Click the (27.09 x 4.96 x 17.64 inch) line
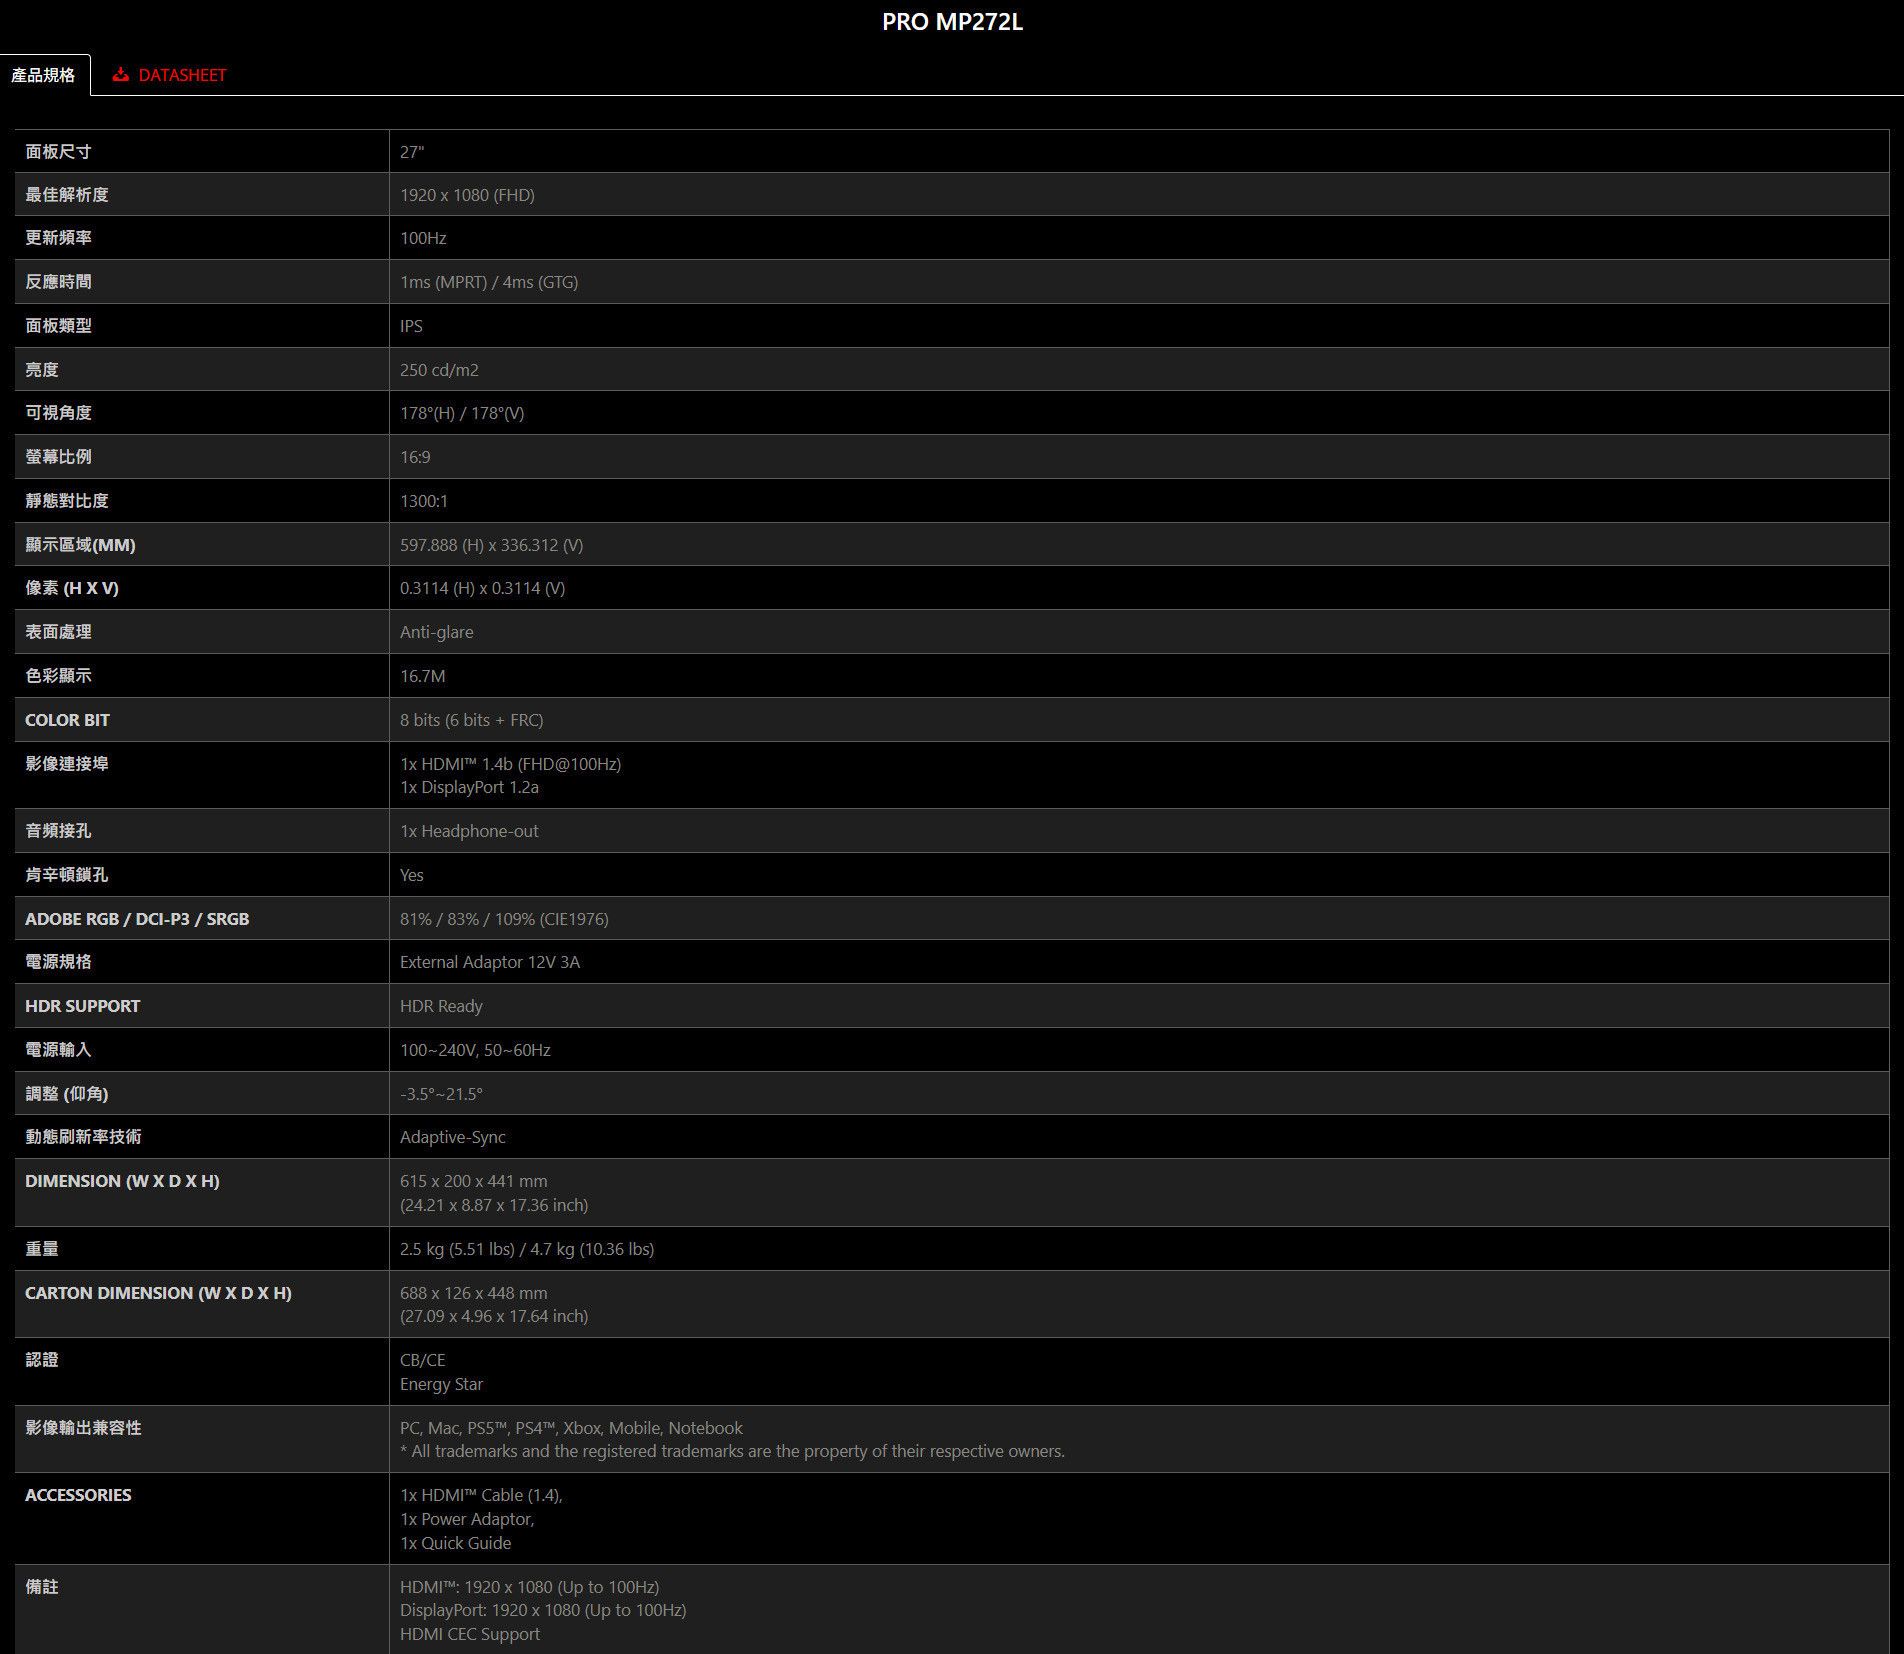 pyautogui.click(x=494, y=1316)
